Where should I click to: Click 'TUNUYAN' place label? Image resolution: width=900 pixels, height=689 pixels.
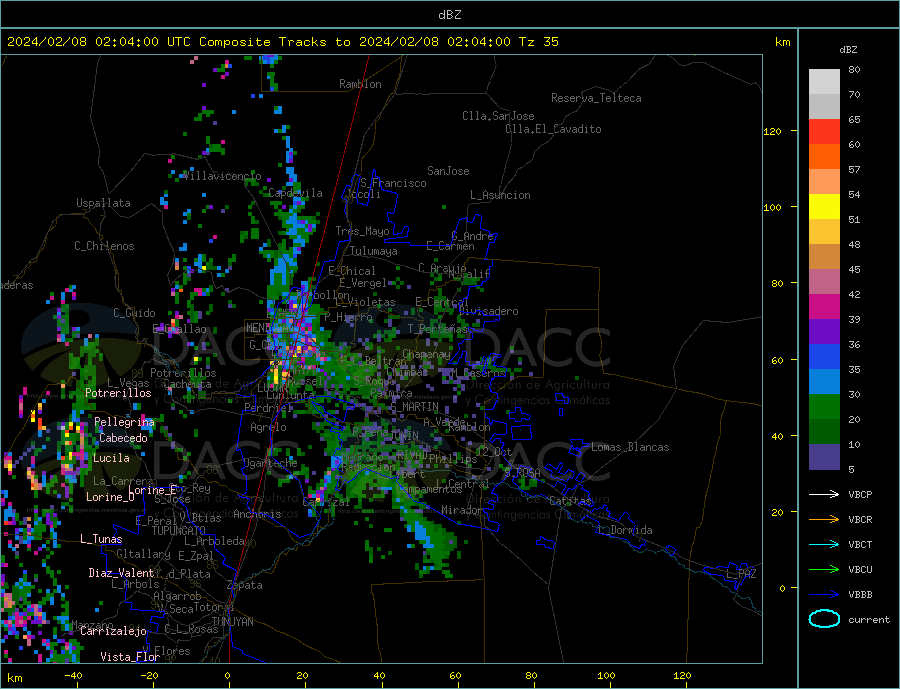point(232,622)
